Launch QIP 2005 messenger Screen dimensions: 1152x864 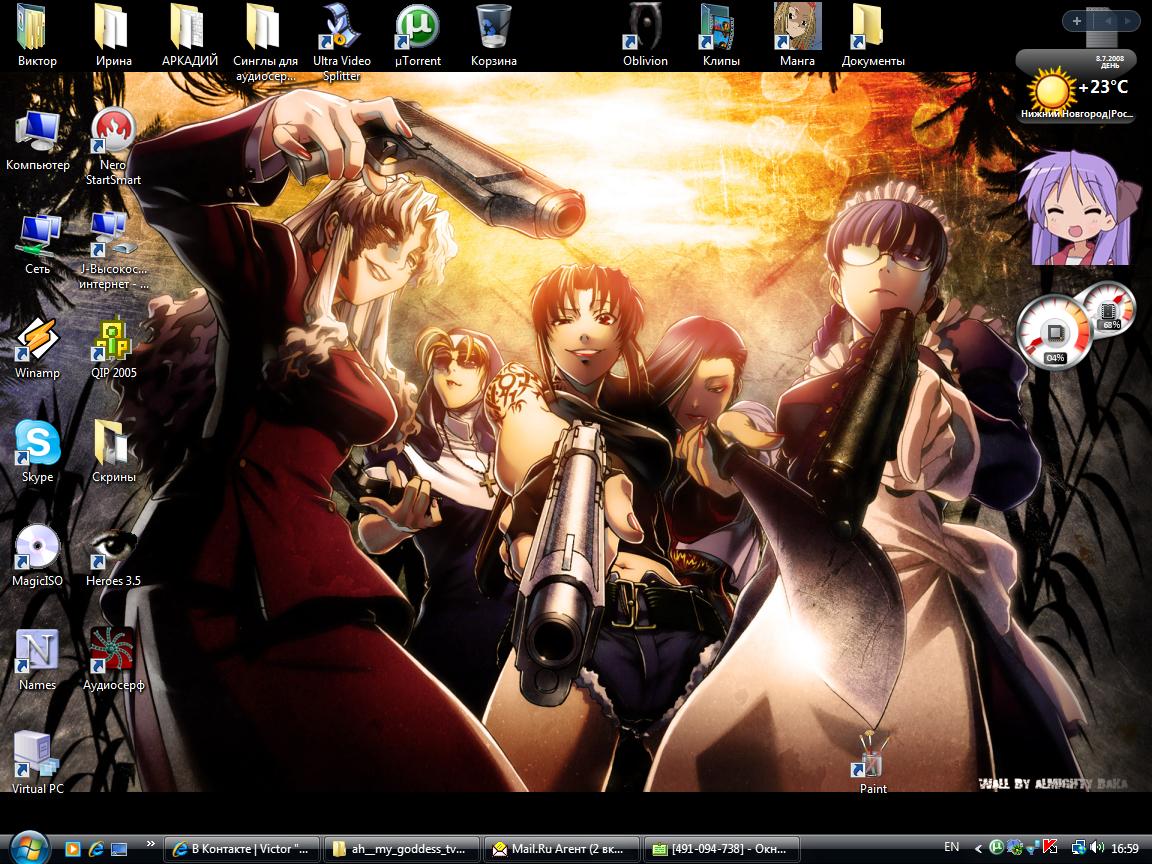[x=113, y=348]
